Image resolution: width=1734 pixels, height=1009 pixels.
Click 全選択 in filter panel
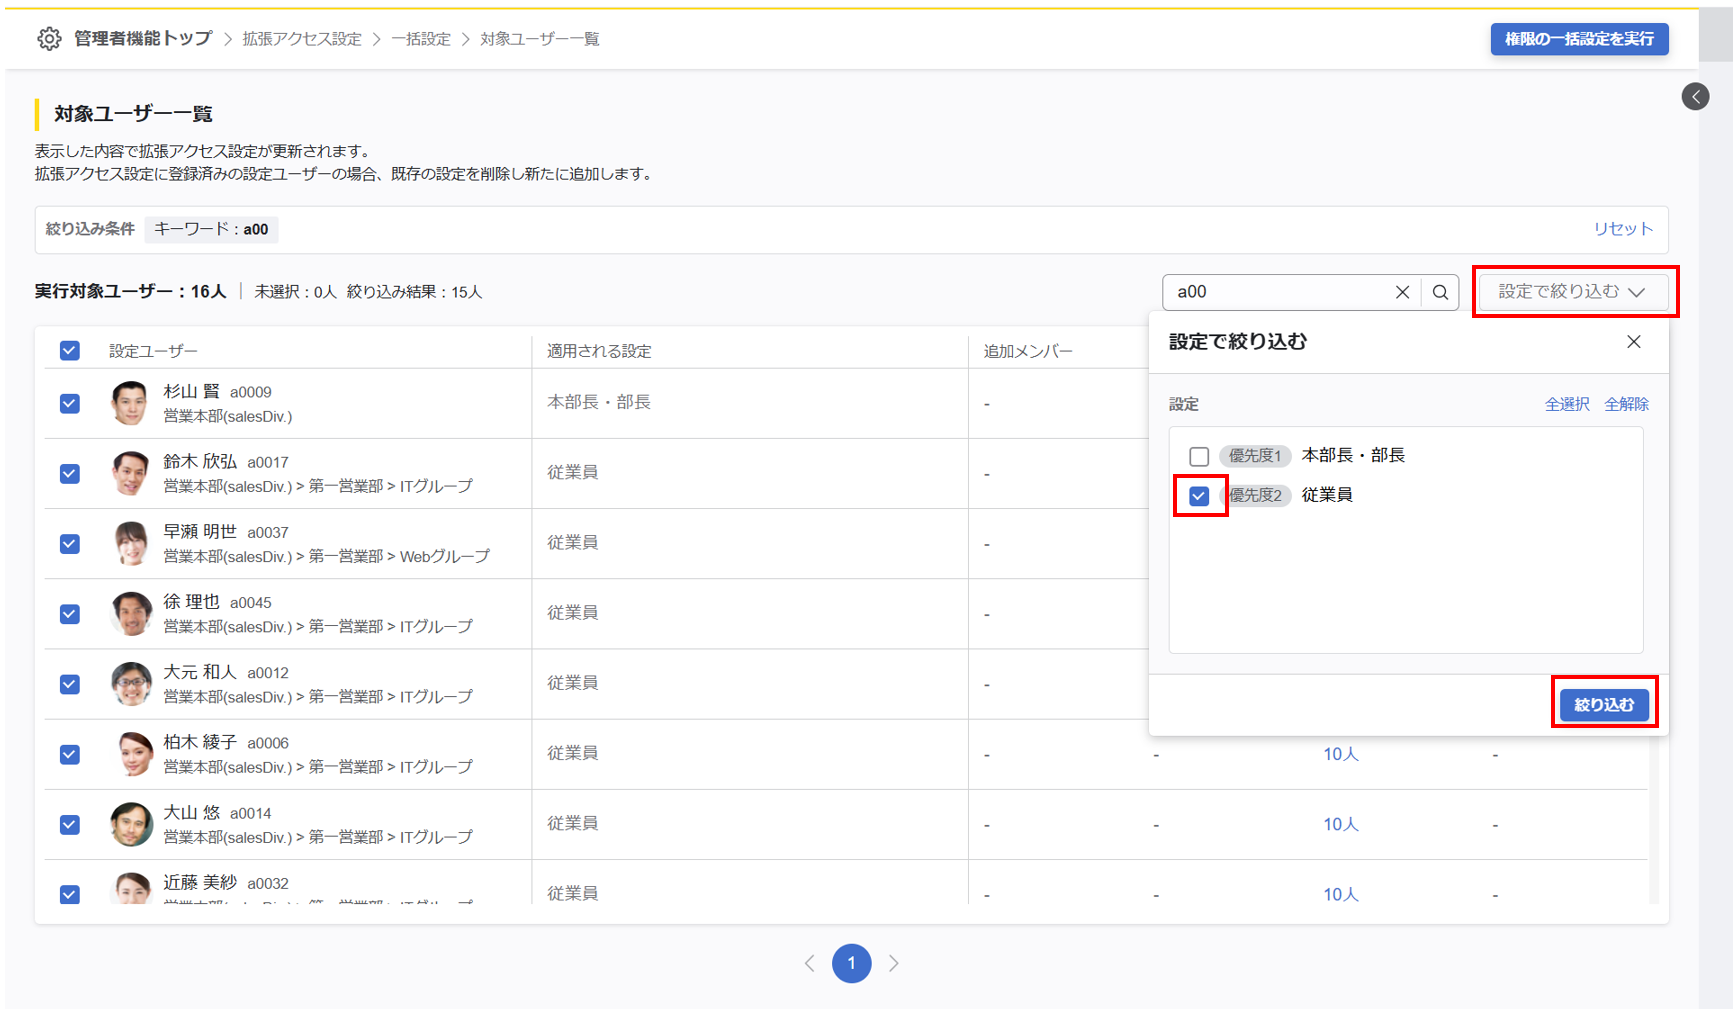pyautogui.click(x=1567, y=404)
